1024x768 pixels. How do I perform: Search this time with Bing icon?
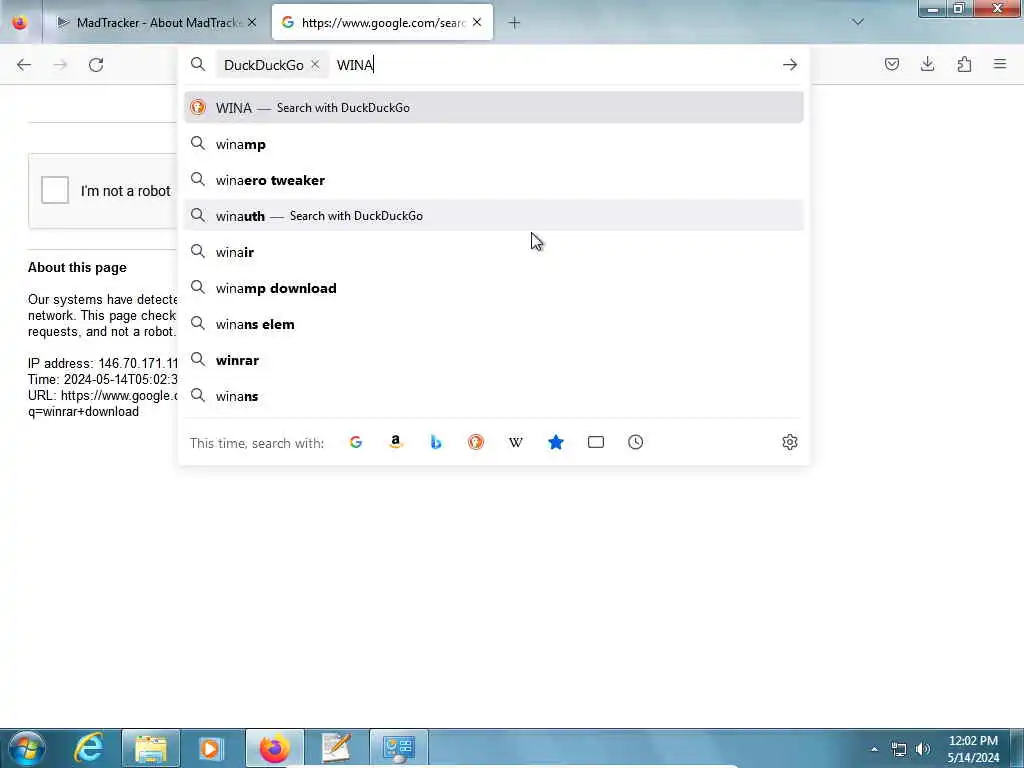436,442
